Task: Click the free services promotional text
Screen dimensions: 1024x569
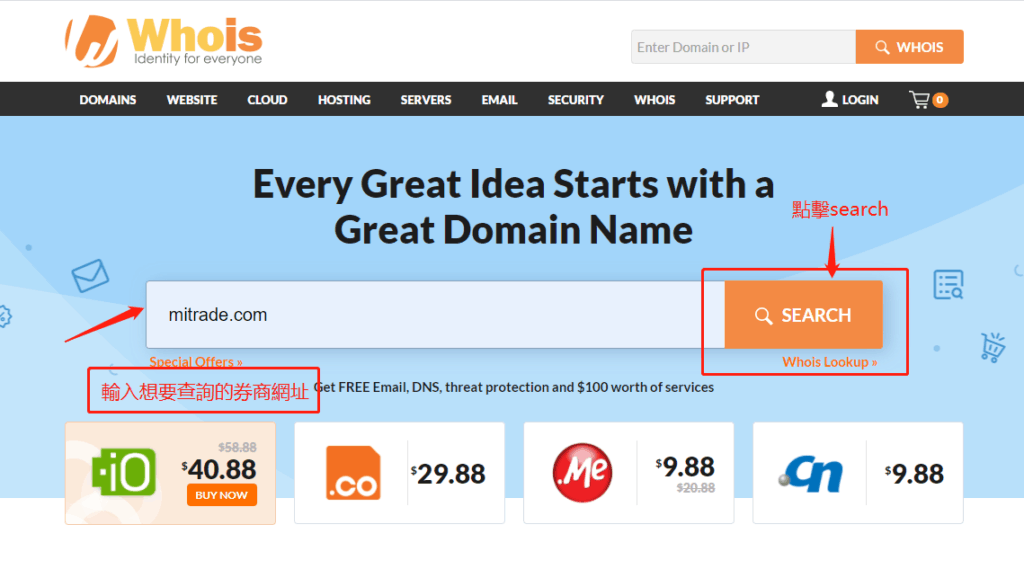Action: (514, 387)
